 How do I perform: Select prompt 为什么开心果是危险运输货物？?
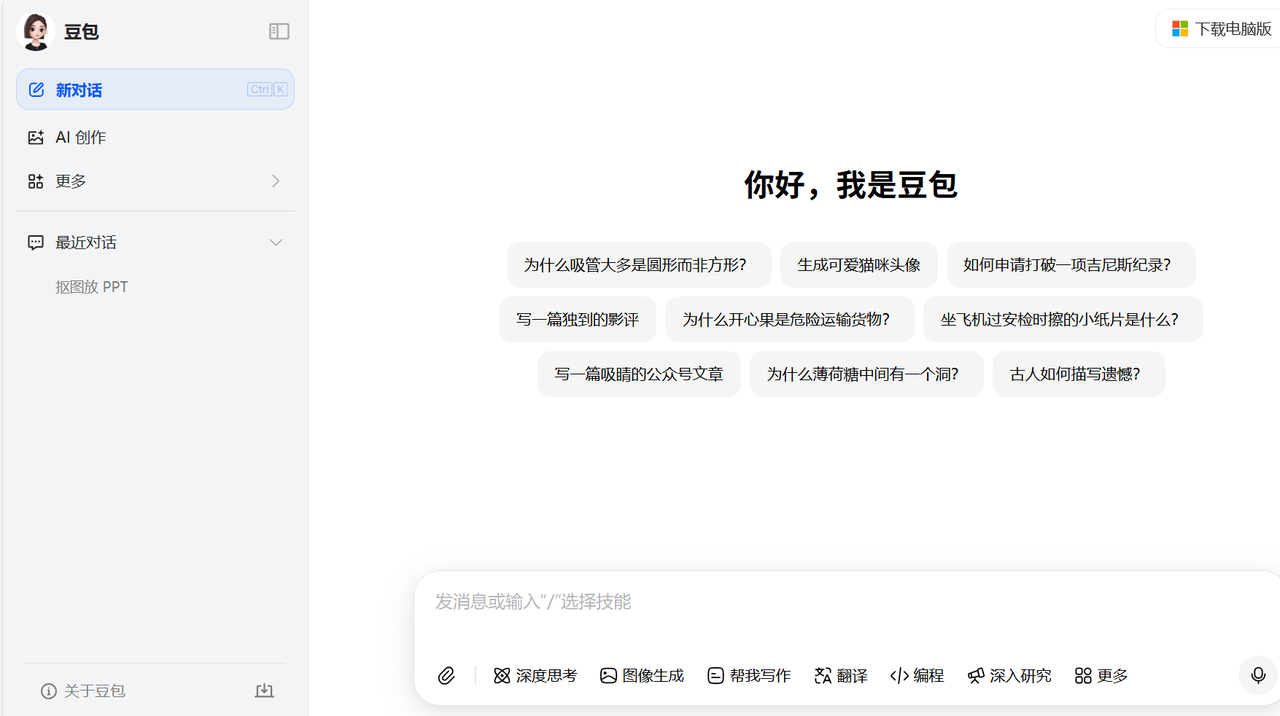pos(789,320)
